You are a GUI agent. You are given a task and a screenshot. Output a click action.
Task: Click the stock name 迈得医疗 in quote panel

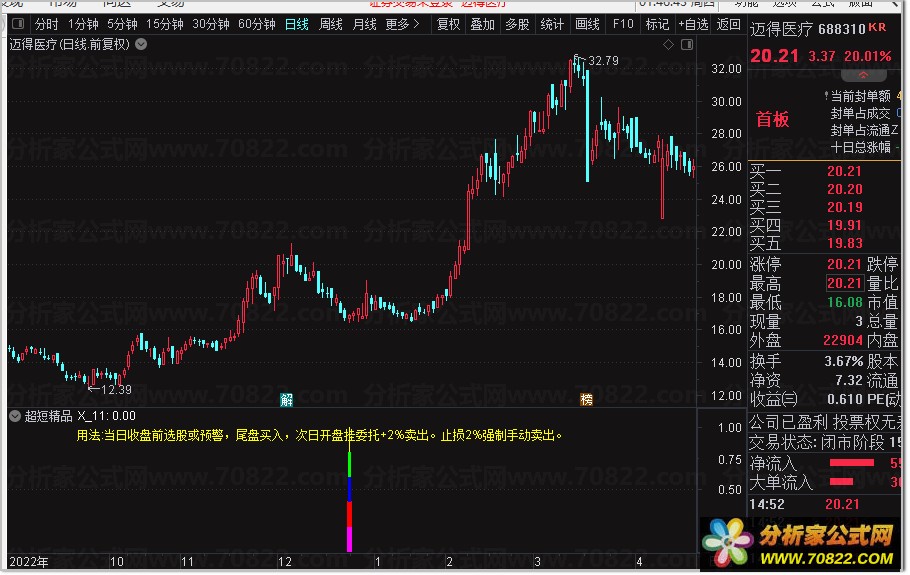point(781,29)
